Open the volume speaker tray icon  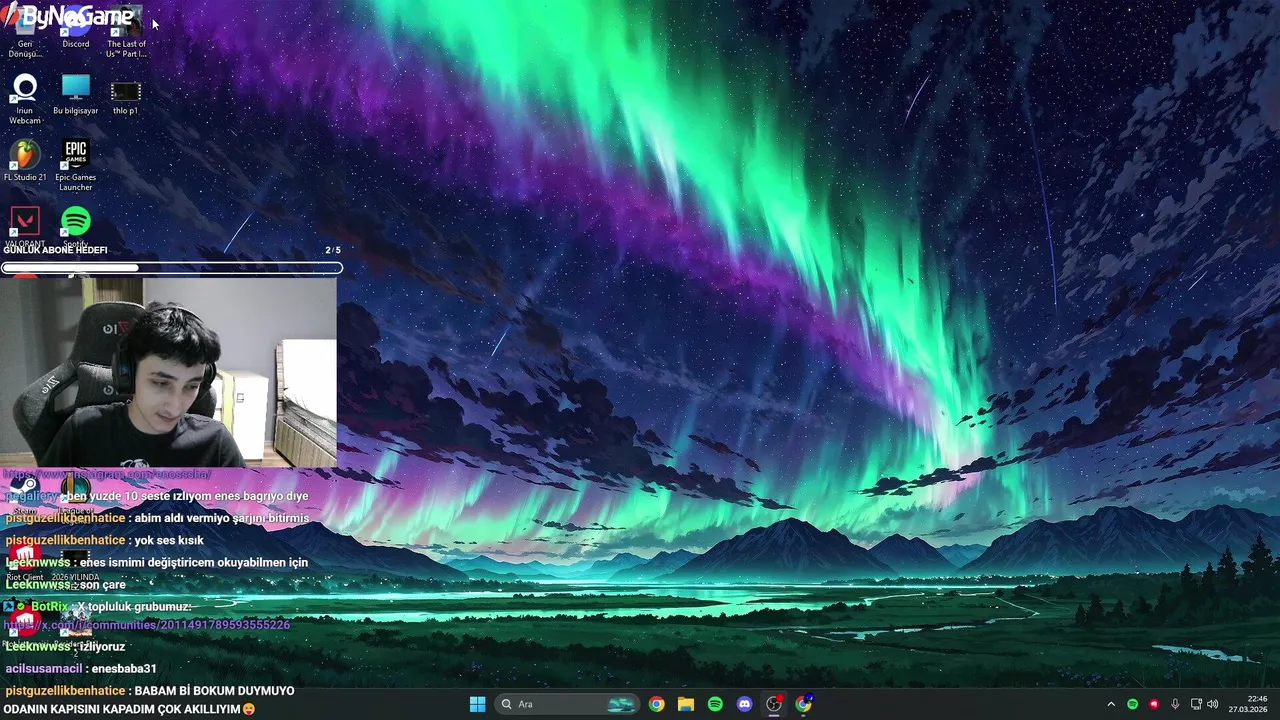1213,704
